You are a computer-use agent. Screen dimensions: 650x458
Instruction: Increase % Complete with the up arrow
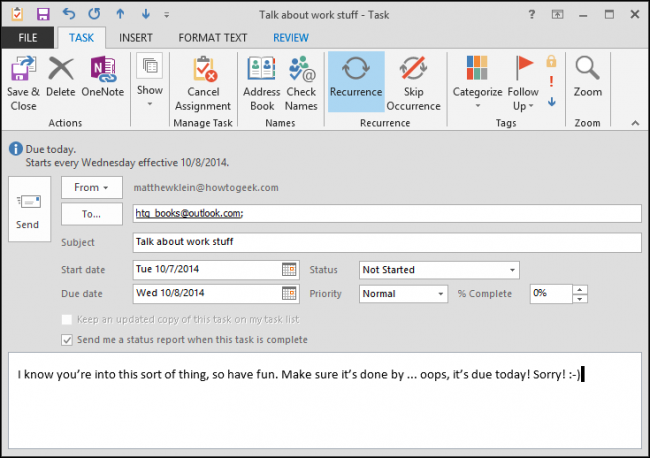point(580,289)
